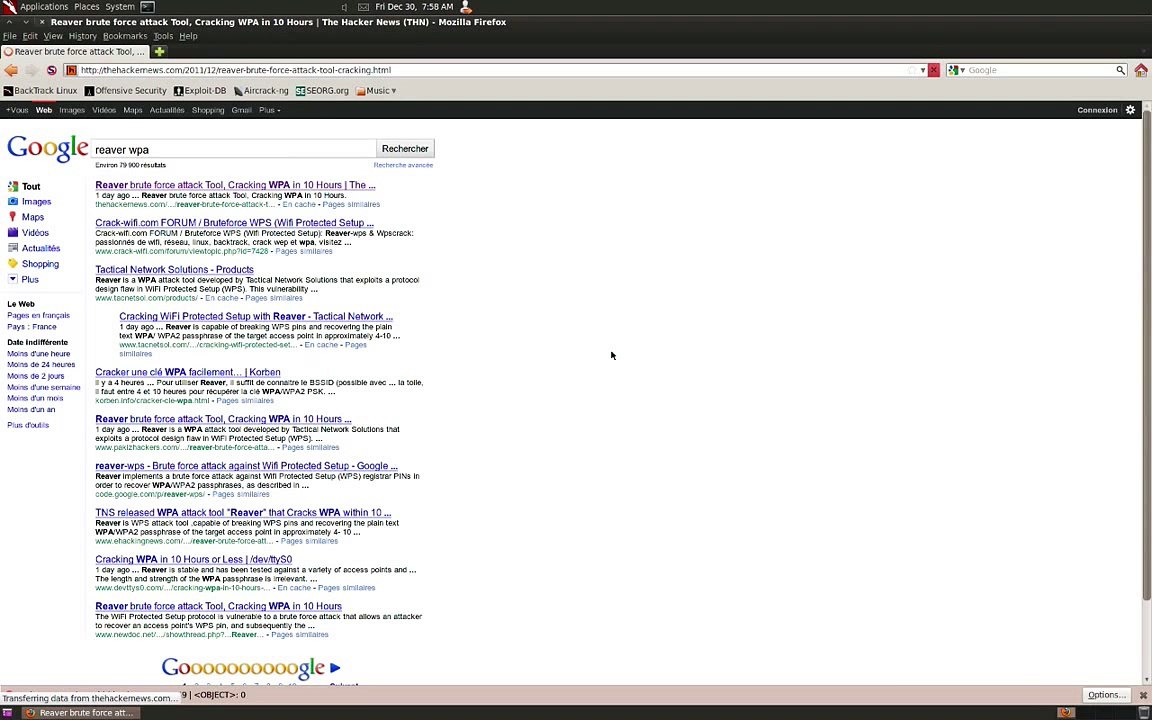Filter results to Moins d'une semaine
Viewport: 1152px width, 720px height.
click(44, 387)
